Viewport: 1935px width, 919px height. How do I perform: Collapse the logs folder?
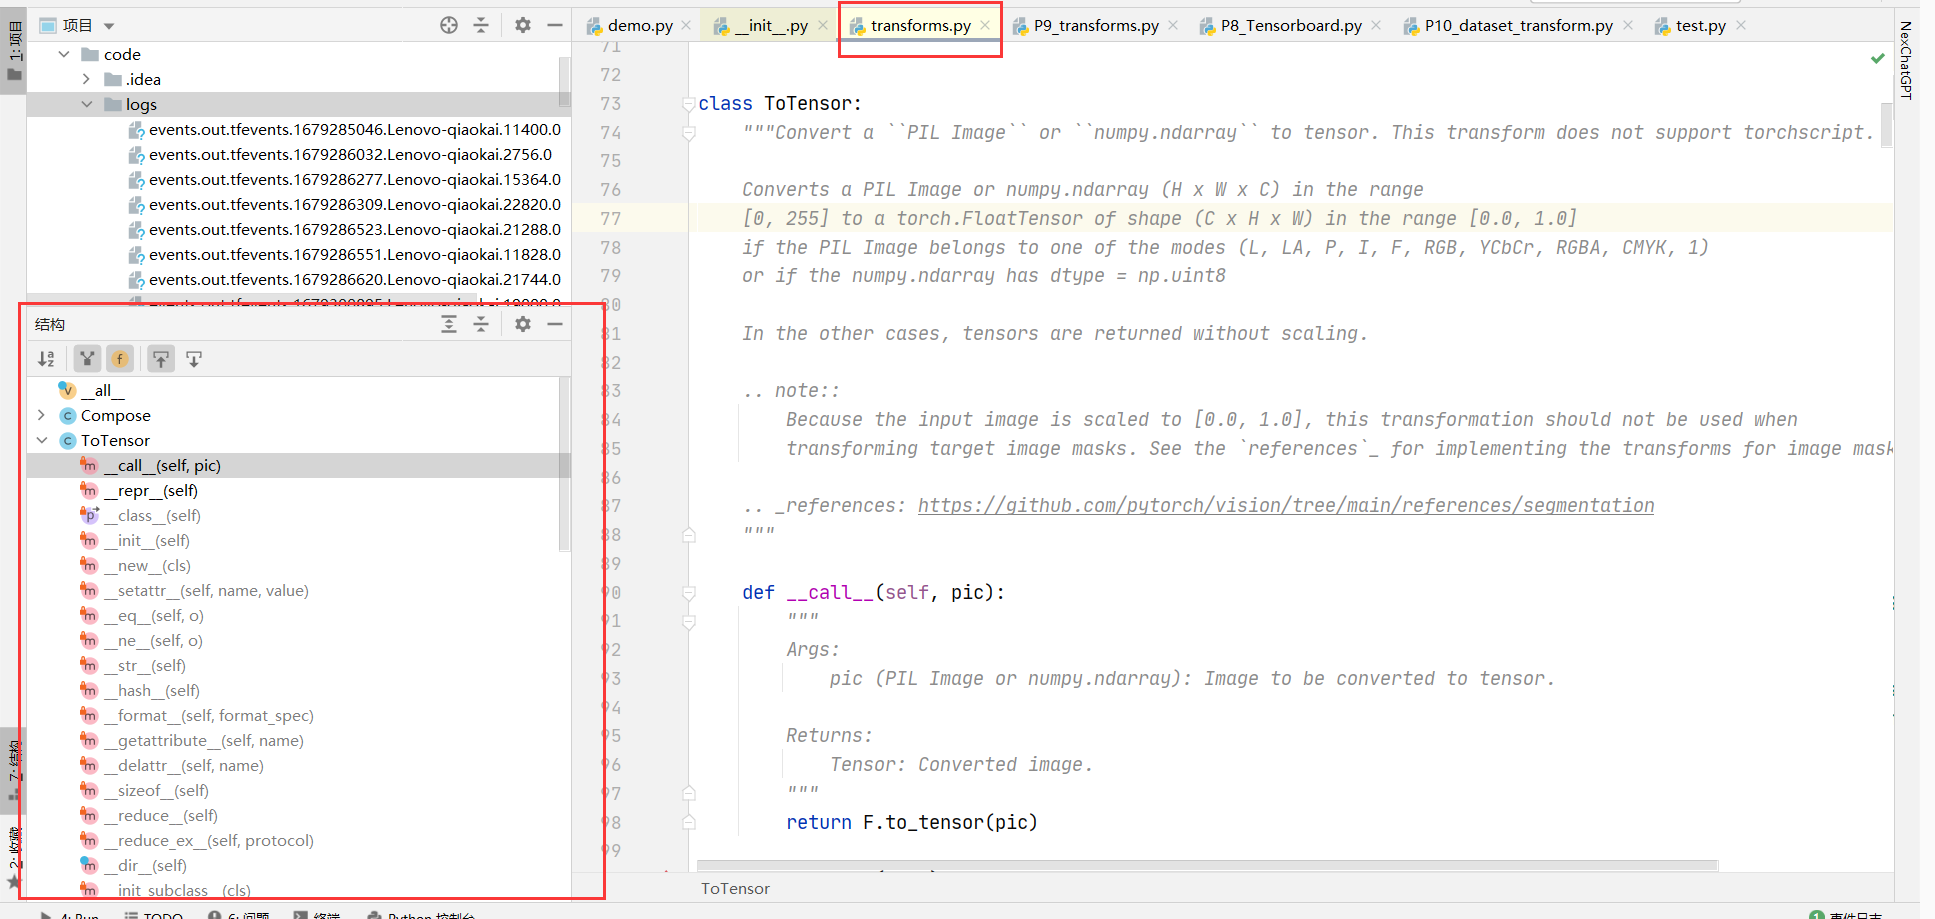[86, 104]
